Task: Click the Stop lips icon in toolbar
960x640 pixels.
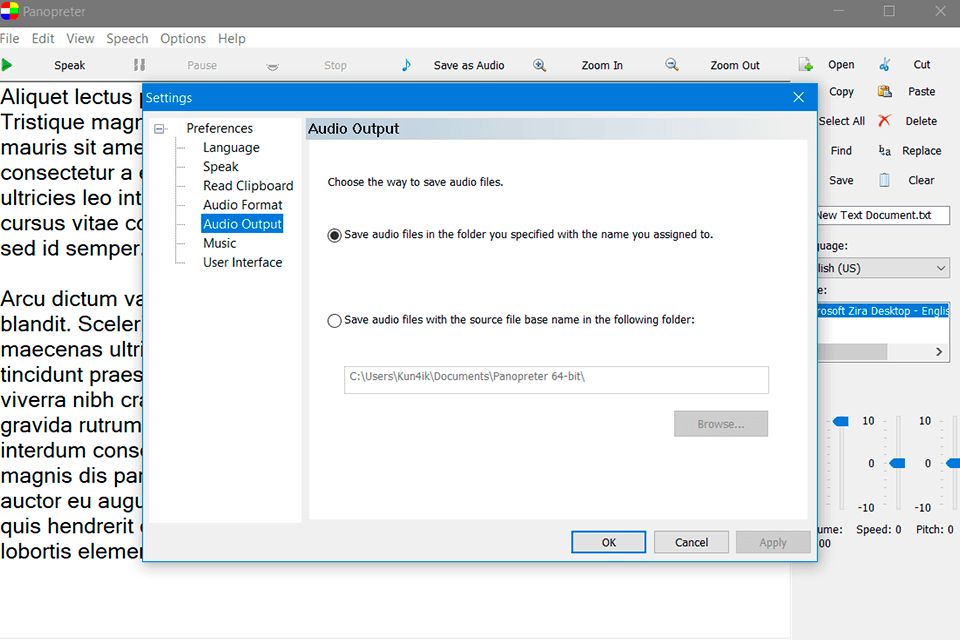Action: (x=272, y=66)
